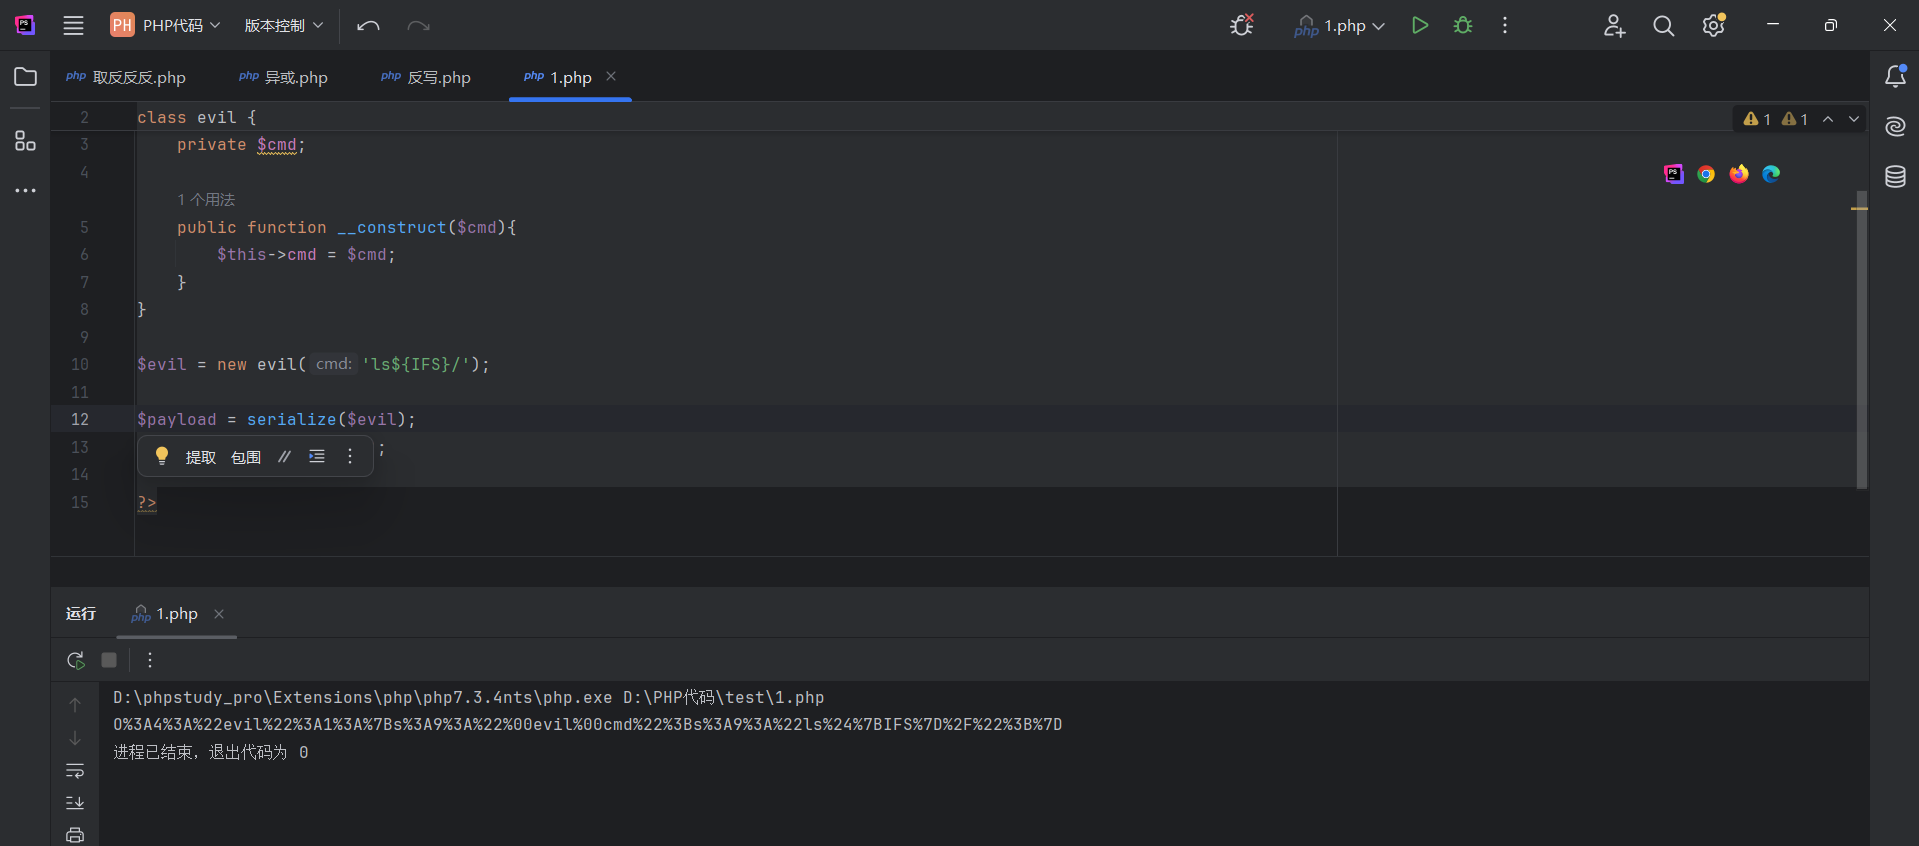1919x846 pixels.
Task: Click the 提取 action in the floating toolbar
Action: (x=200, y=457)
